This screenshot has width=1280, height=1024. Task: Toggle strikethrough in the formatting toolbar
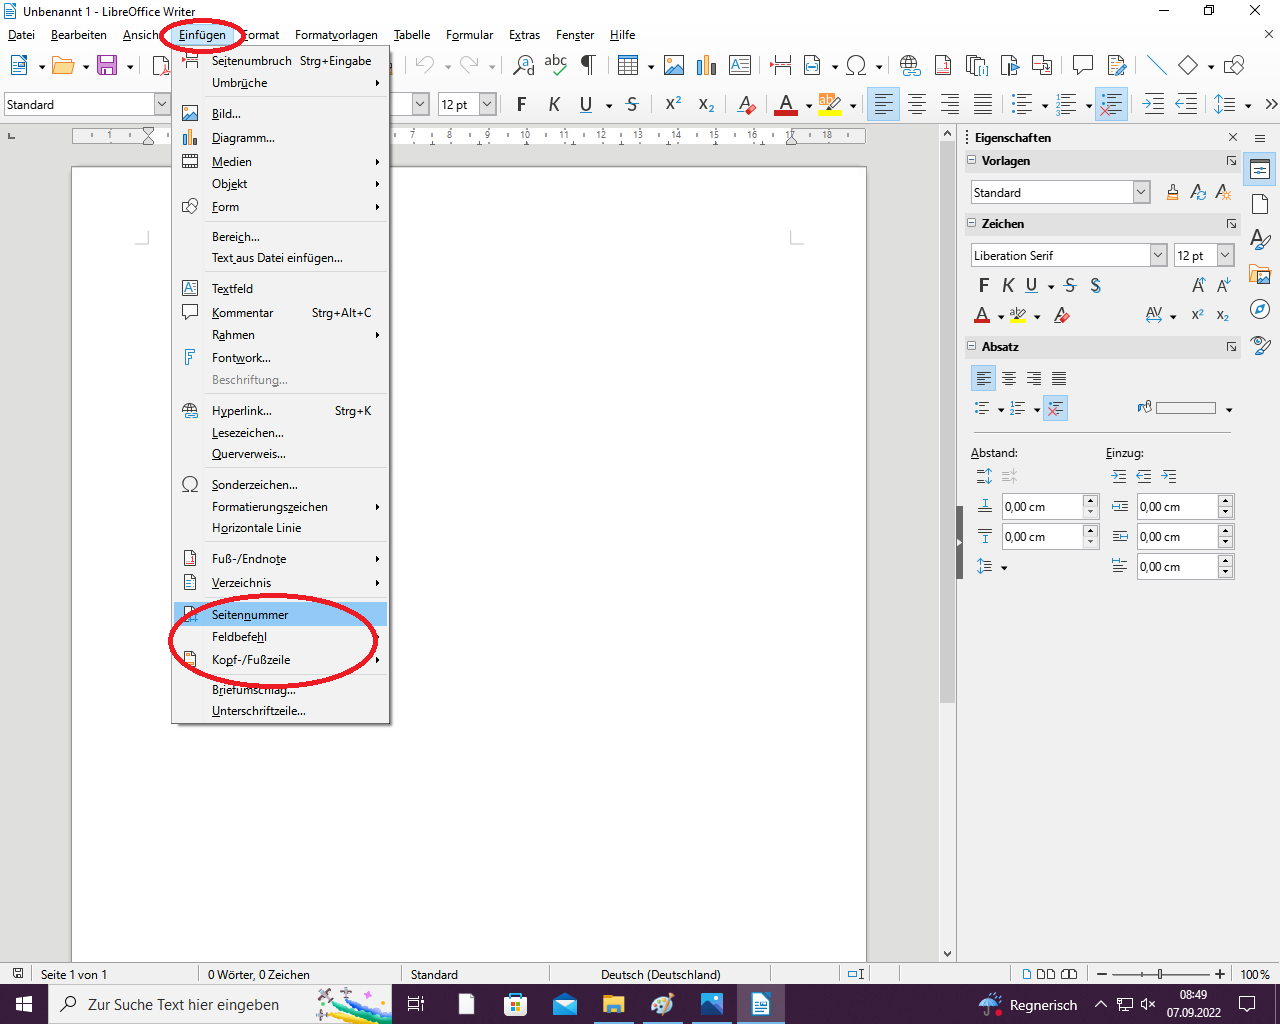[632, 104]
